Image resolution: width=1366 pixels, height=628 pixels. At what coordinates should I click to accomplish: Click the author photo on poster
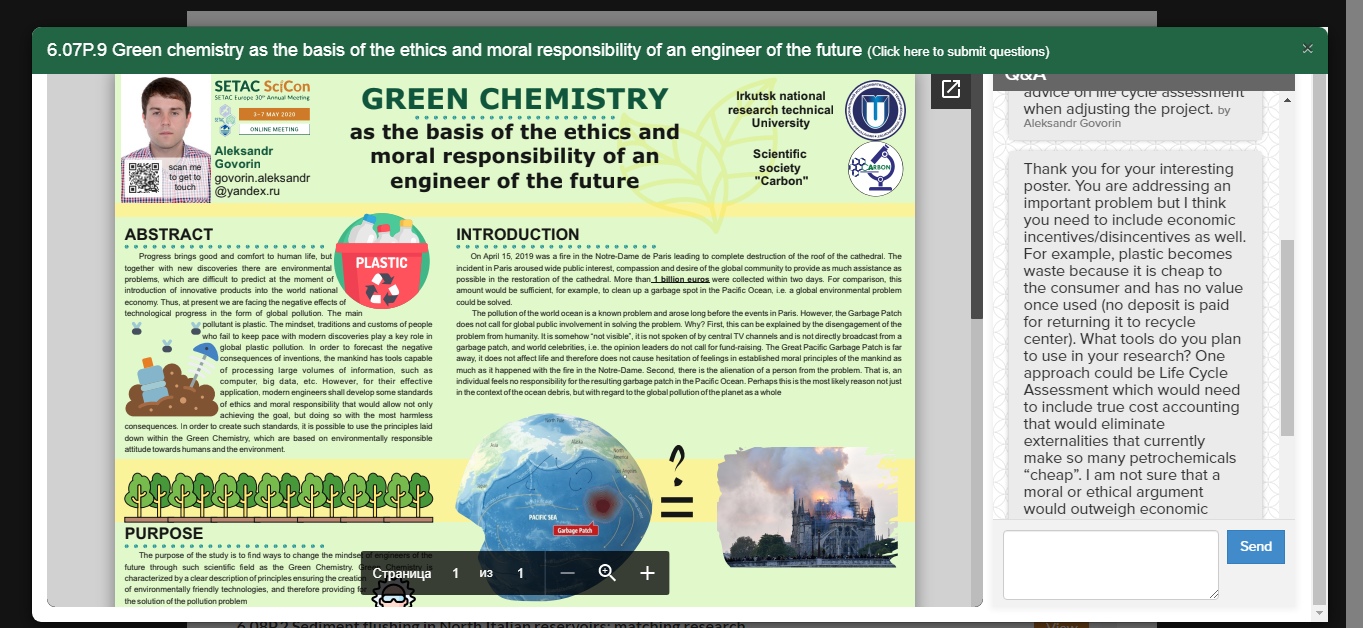[164, 118]
